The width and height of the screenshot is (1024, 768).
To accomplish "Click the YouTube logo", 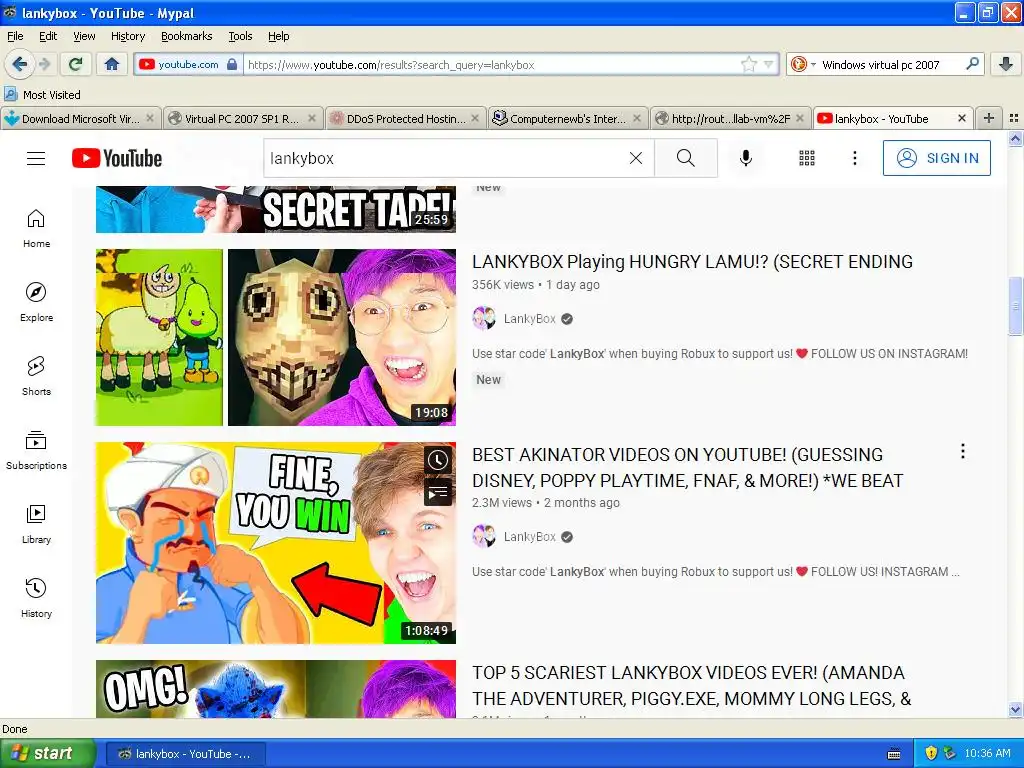I will point(117,158).
